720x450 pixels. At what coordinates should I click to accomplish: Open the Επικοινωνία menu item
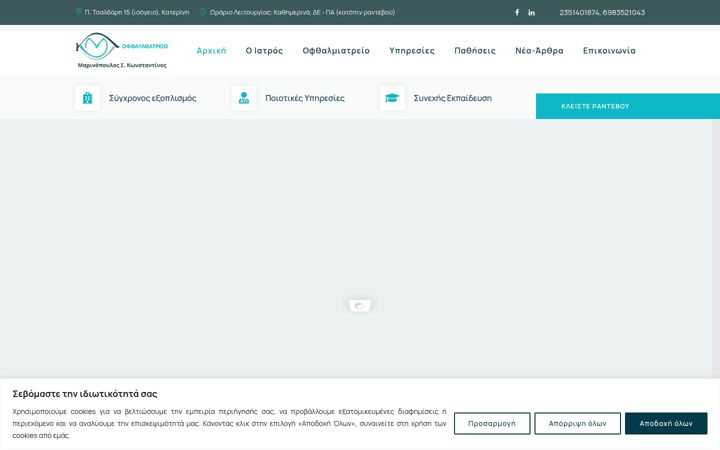click(x=609, y=51)
